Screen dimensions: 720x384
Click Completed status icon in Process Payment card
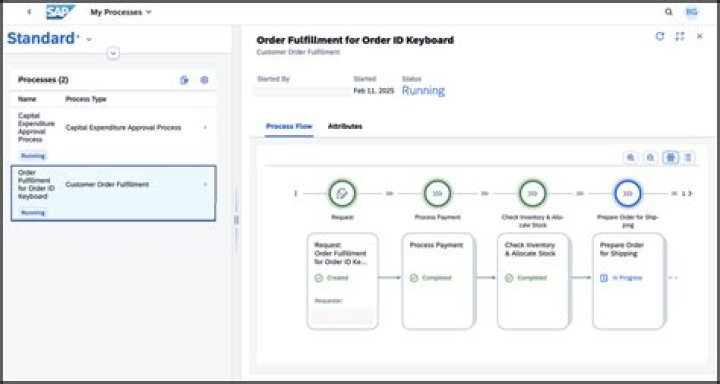[x=414, y=278]
